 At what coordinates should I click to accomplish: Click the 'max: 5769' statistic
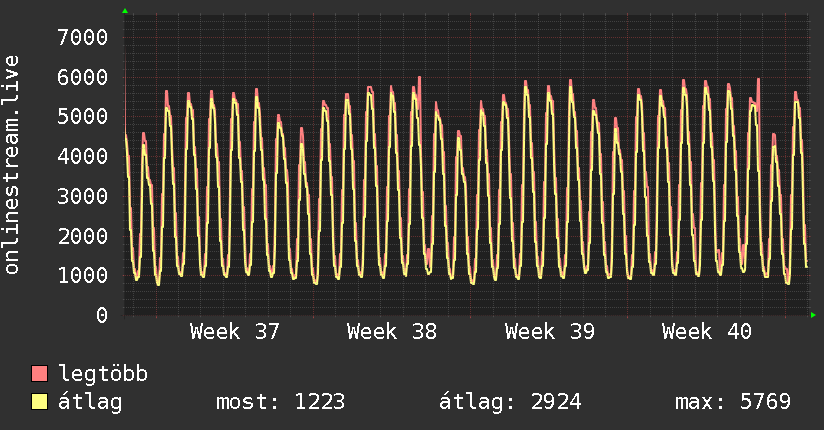733,402
